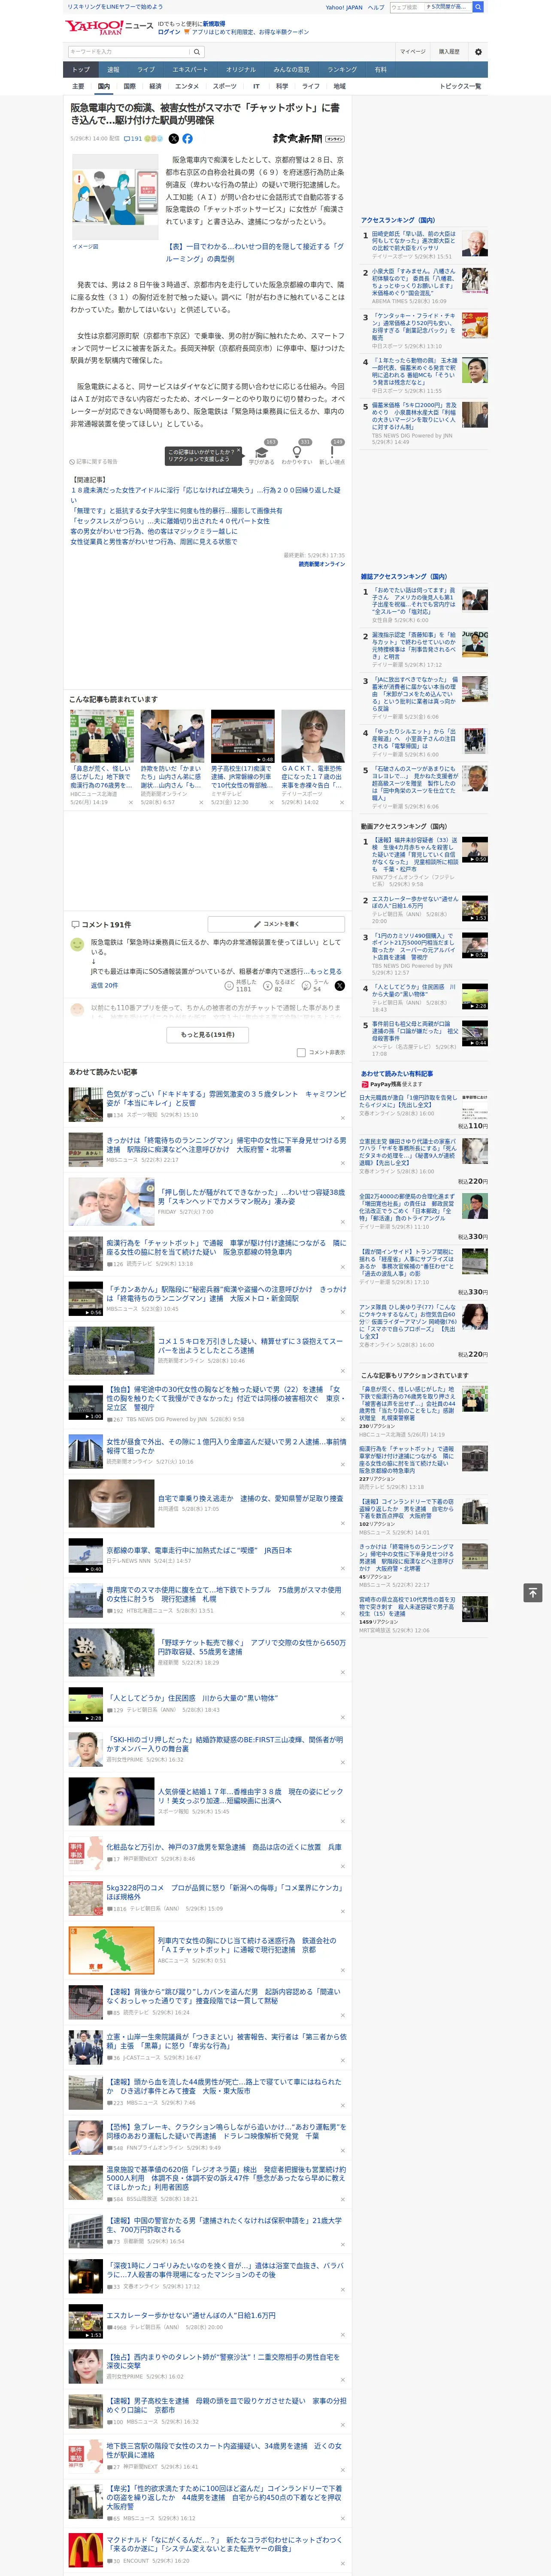Viewport: 551px width, 2576px height.
Task: Report this article via 記事に関する報告
Action: (x=93, y=462)
